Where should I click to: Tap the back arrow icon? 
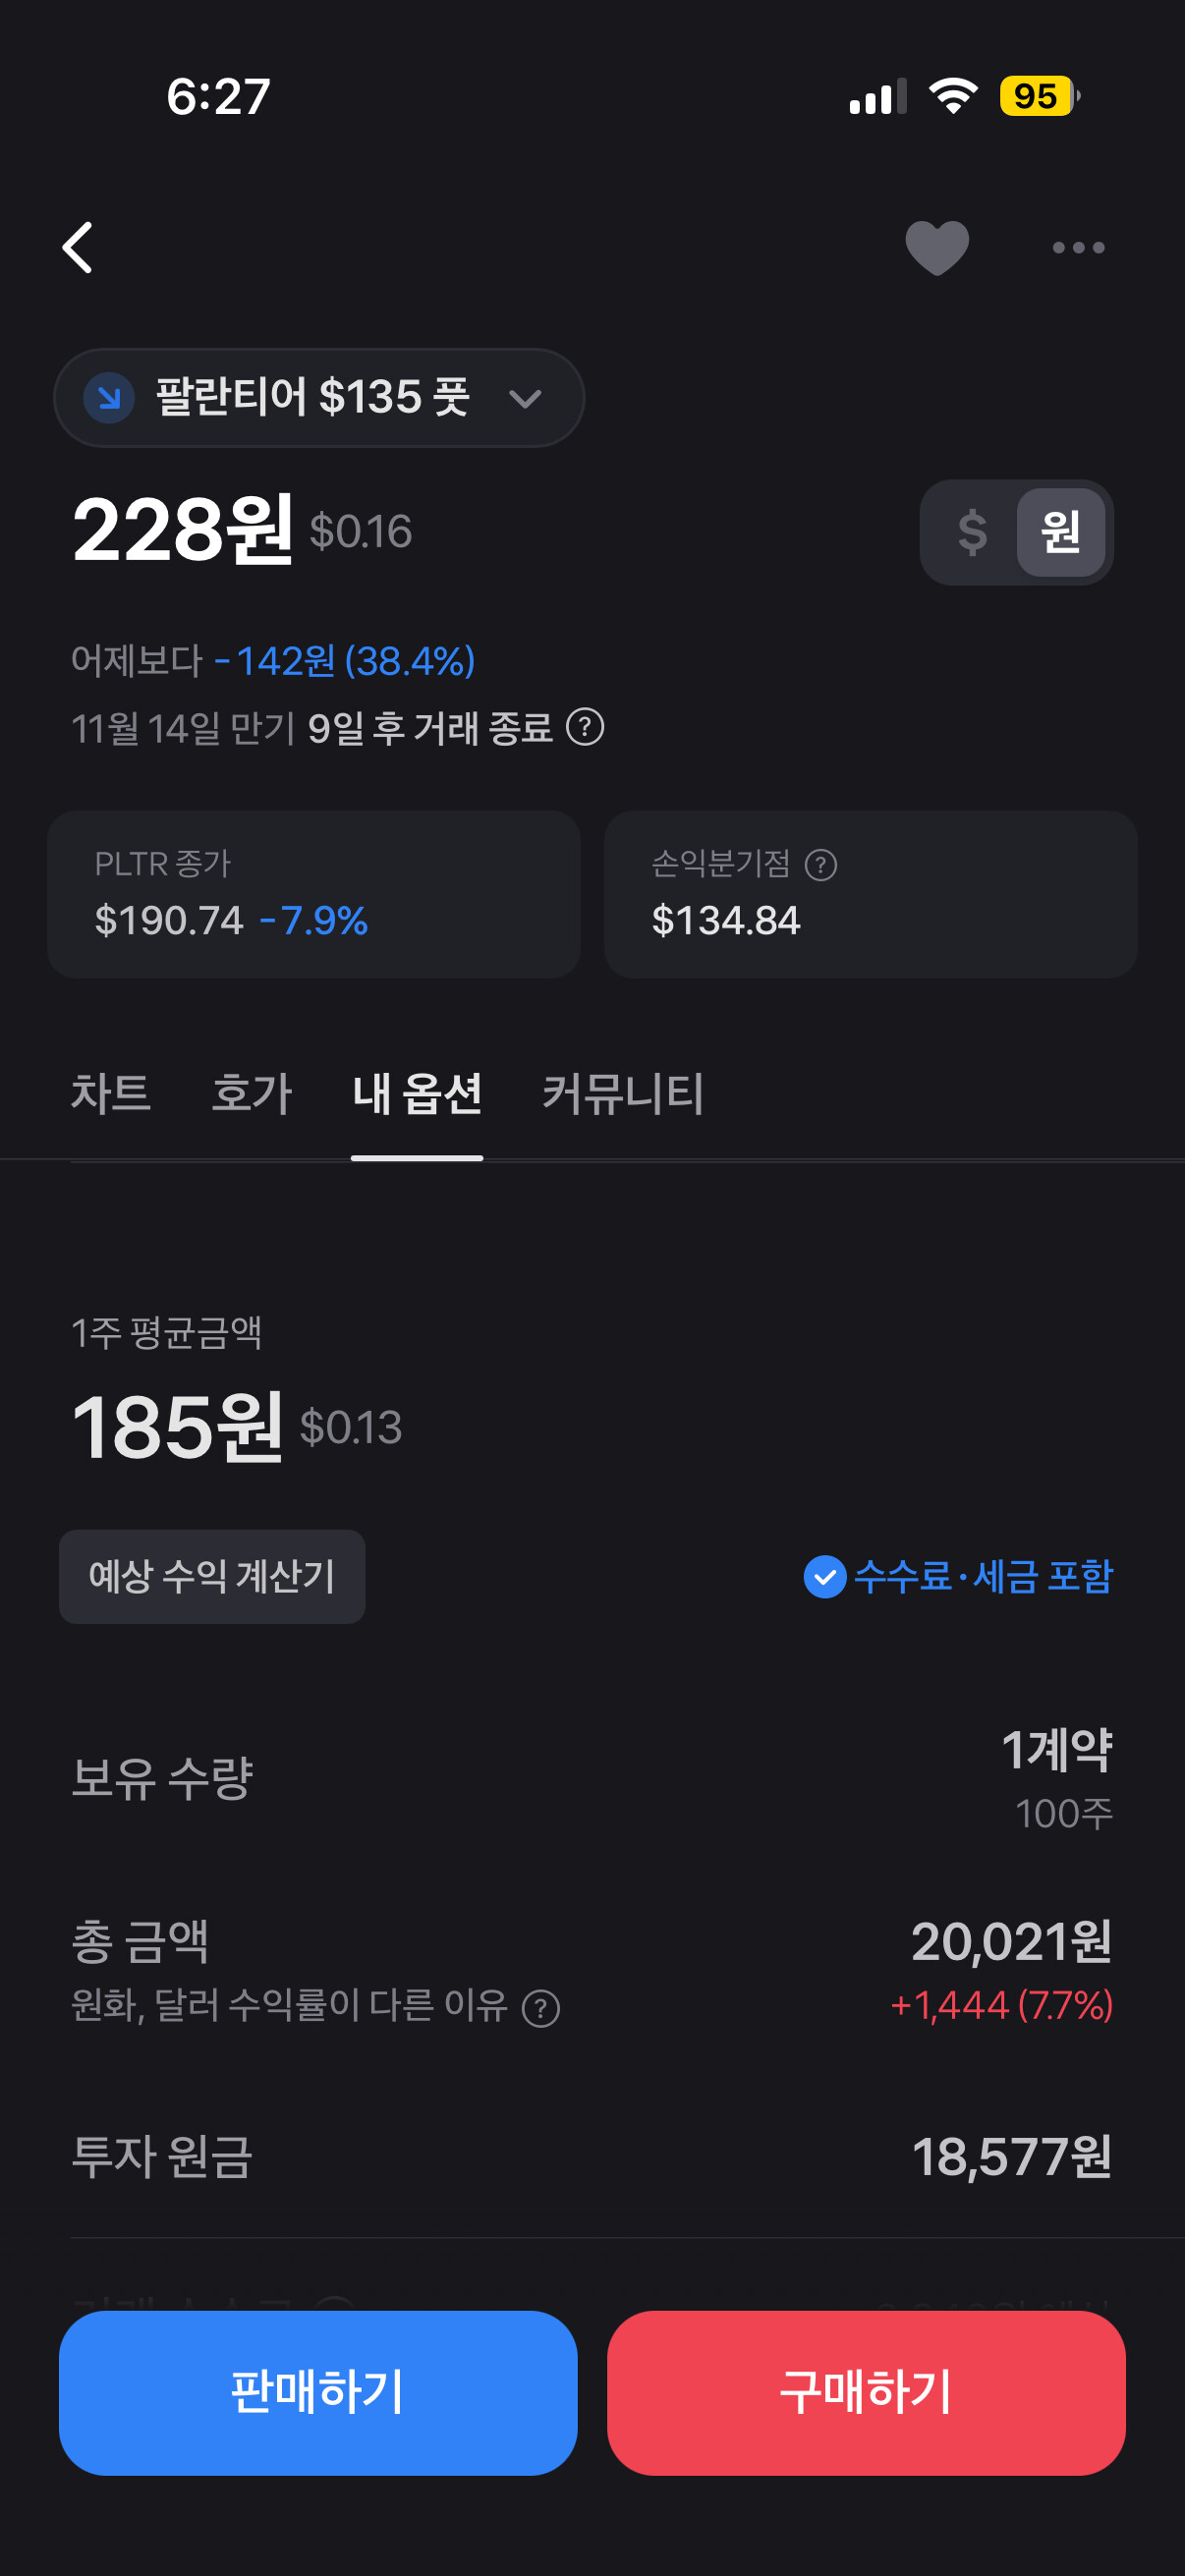point(78,247)
